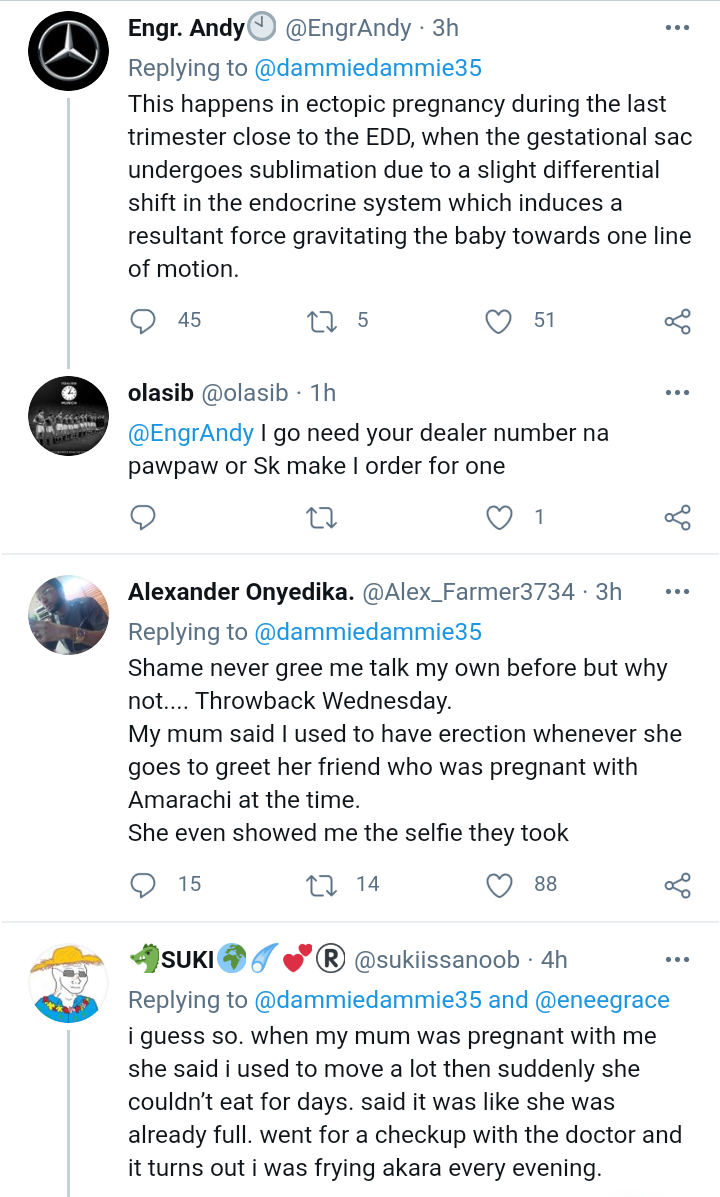
Task: Reply to Alexander Onyedika's tweet
Action: click(x=144, y=884)
